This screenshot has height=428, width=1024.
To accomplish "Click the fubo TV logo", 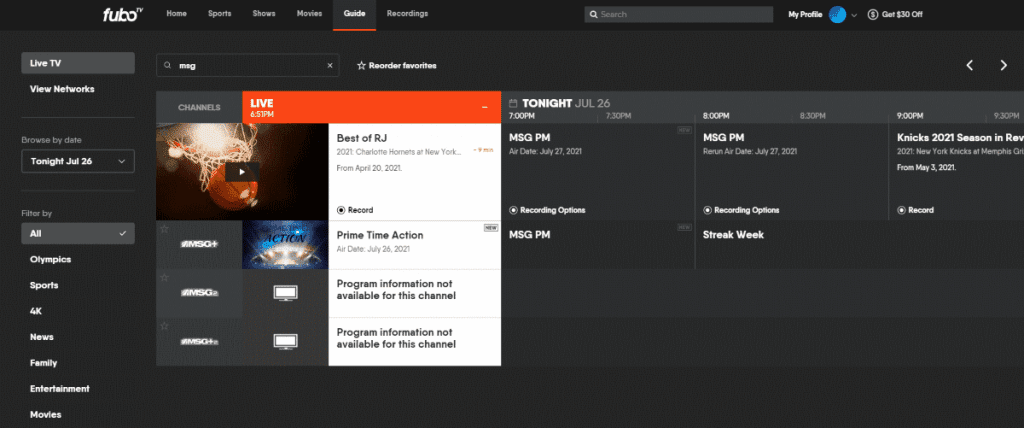I will click(123, 14).
